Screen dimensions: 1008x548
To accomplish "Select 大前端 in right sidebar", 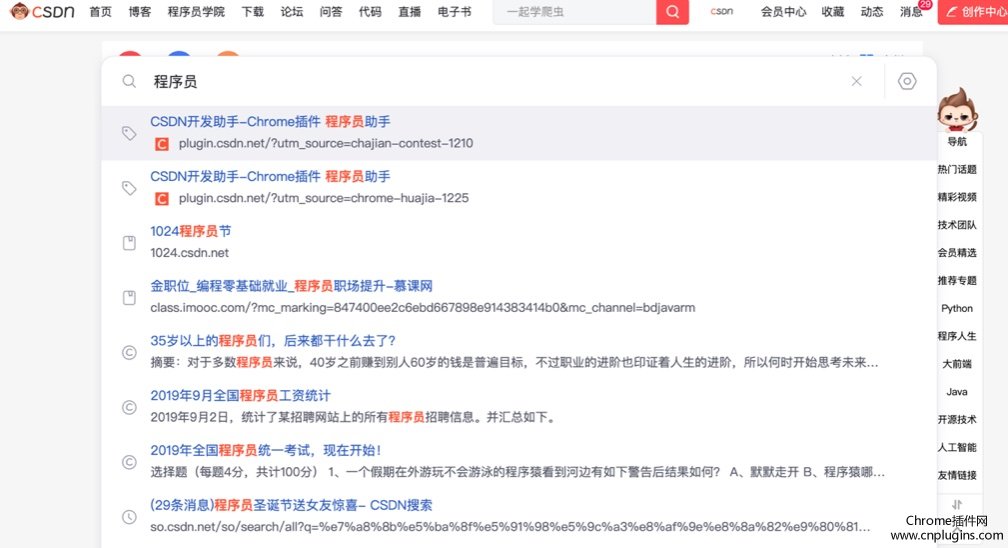I will [957, 363].
